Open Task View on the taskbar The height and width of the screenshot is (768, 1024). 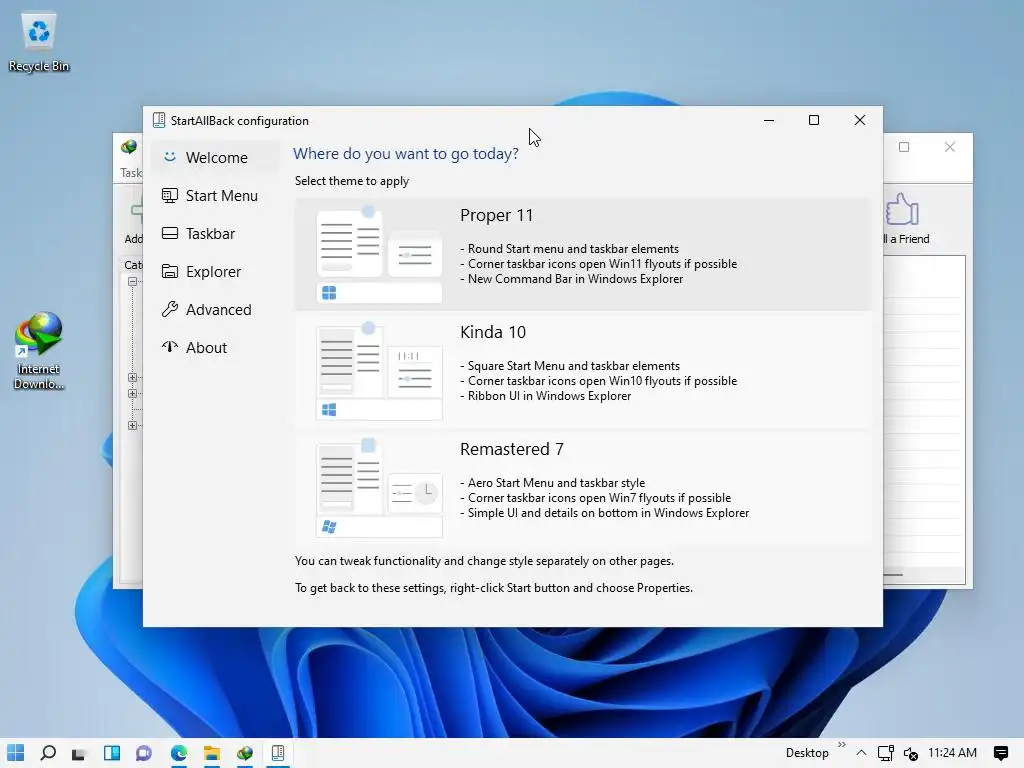coord(79,754)
